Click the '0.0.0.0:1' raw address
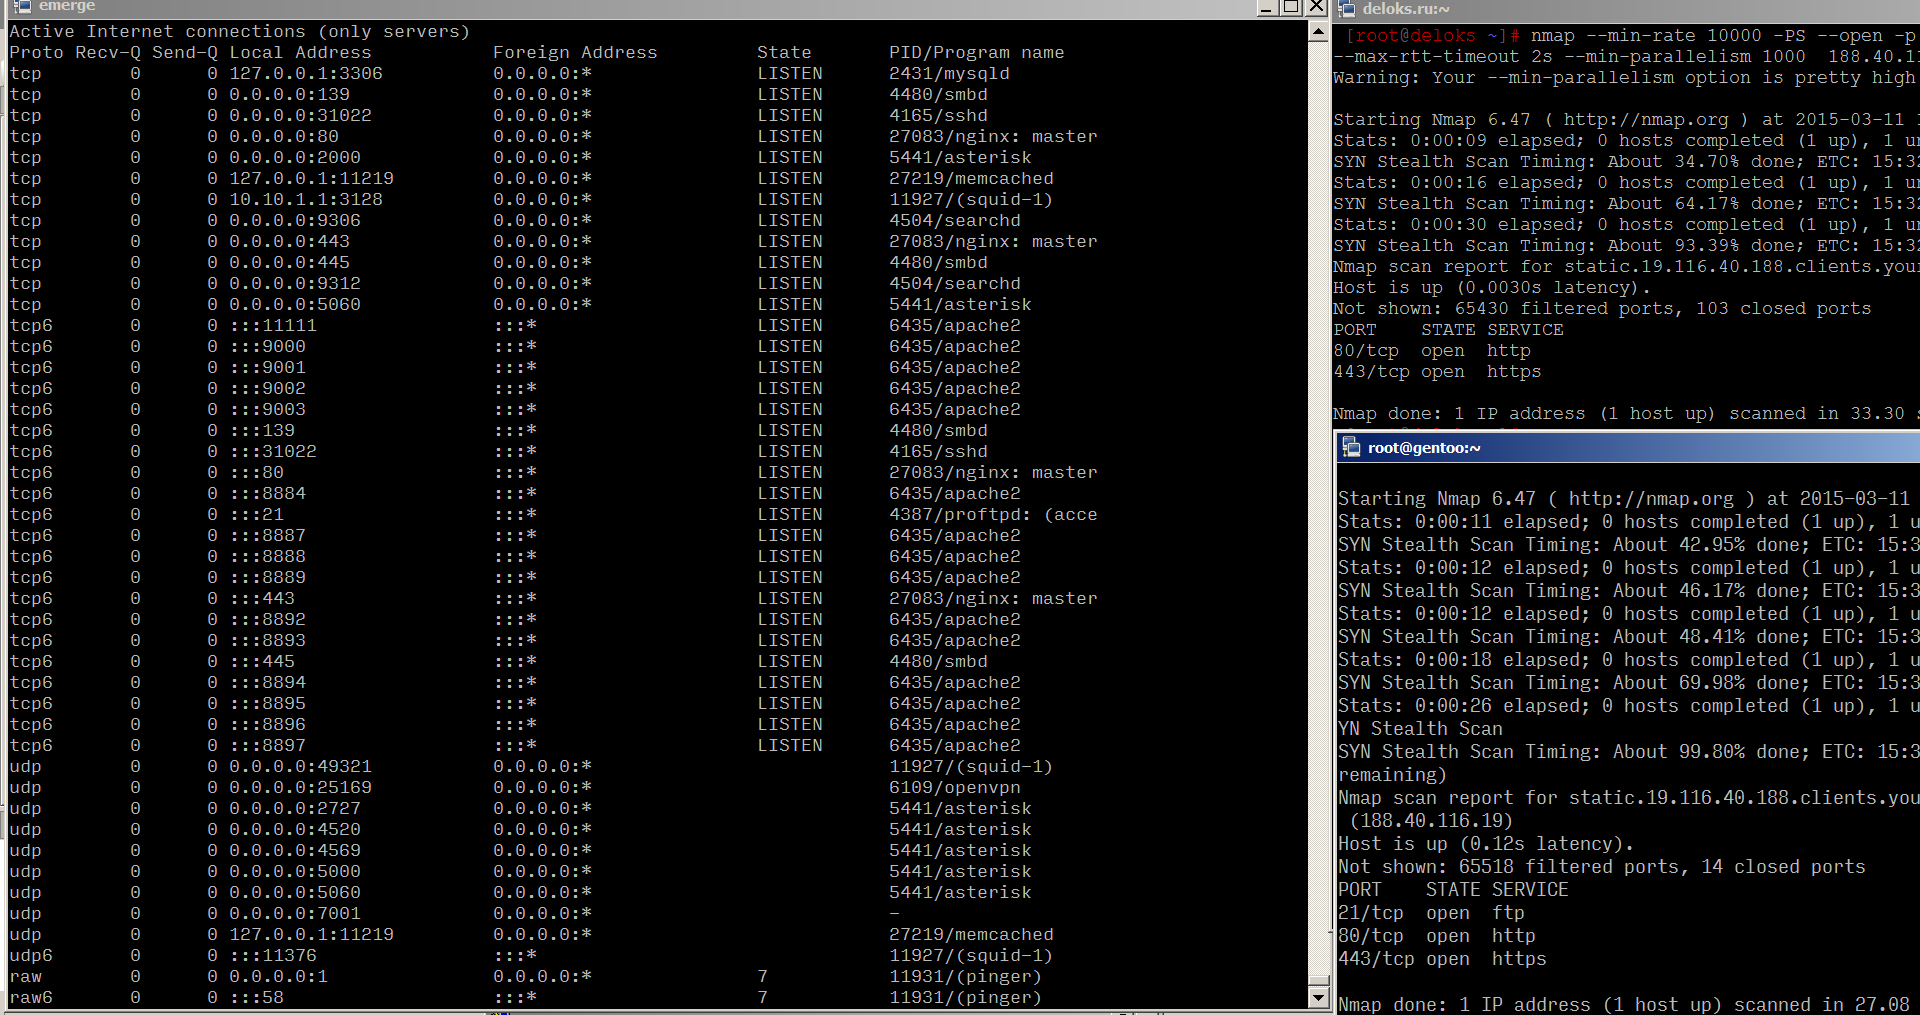Viewport: 1920px width, 1015px height. (x=278, y=976)
